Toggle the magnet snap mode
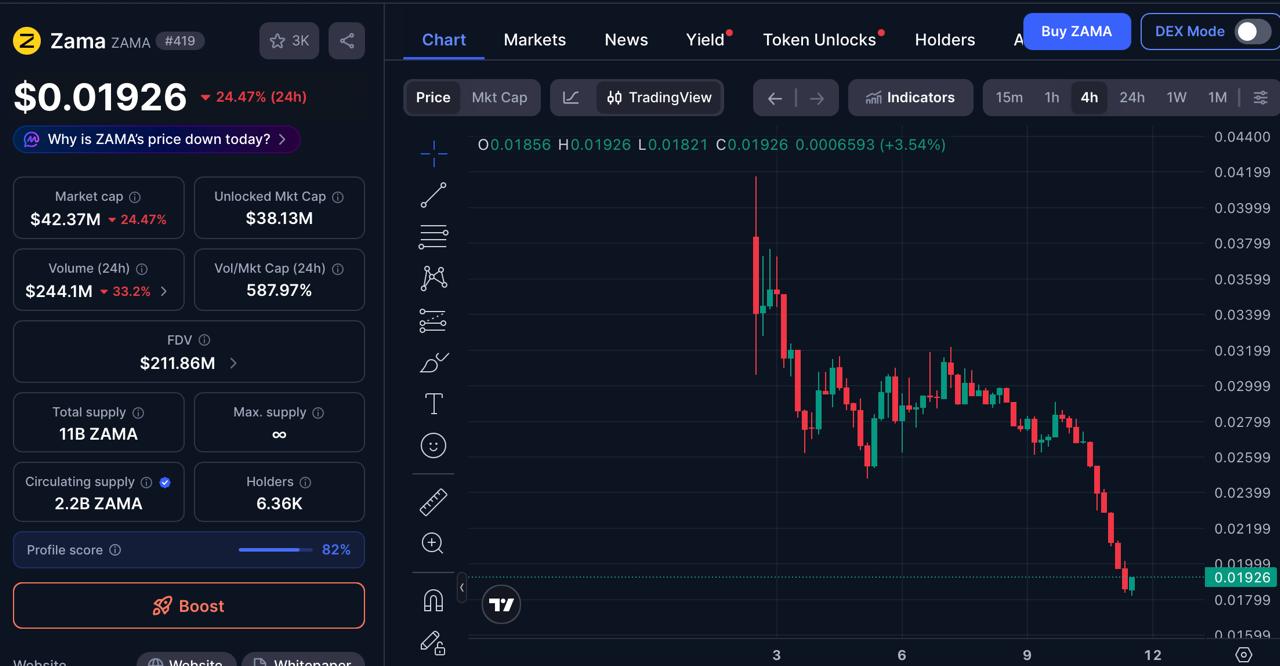 [433, 600]
